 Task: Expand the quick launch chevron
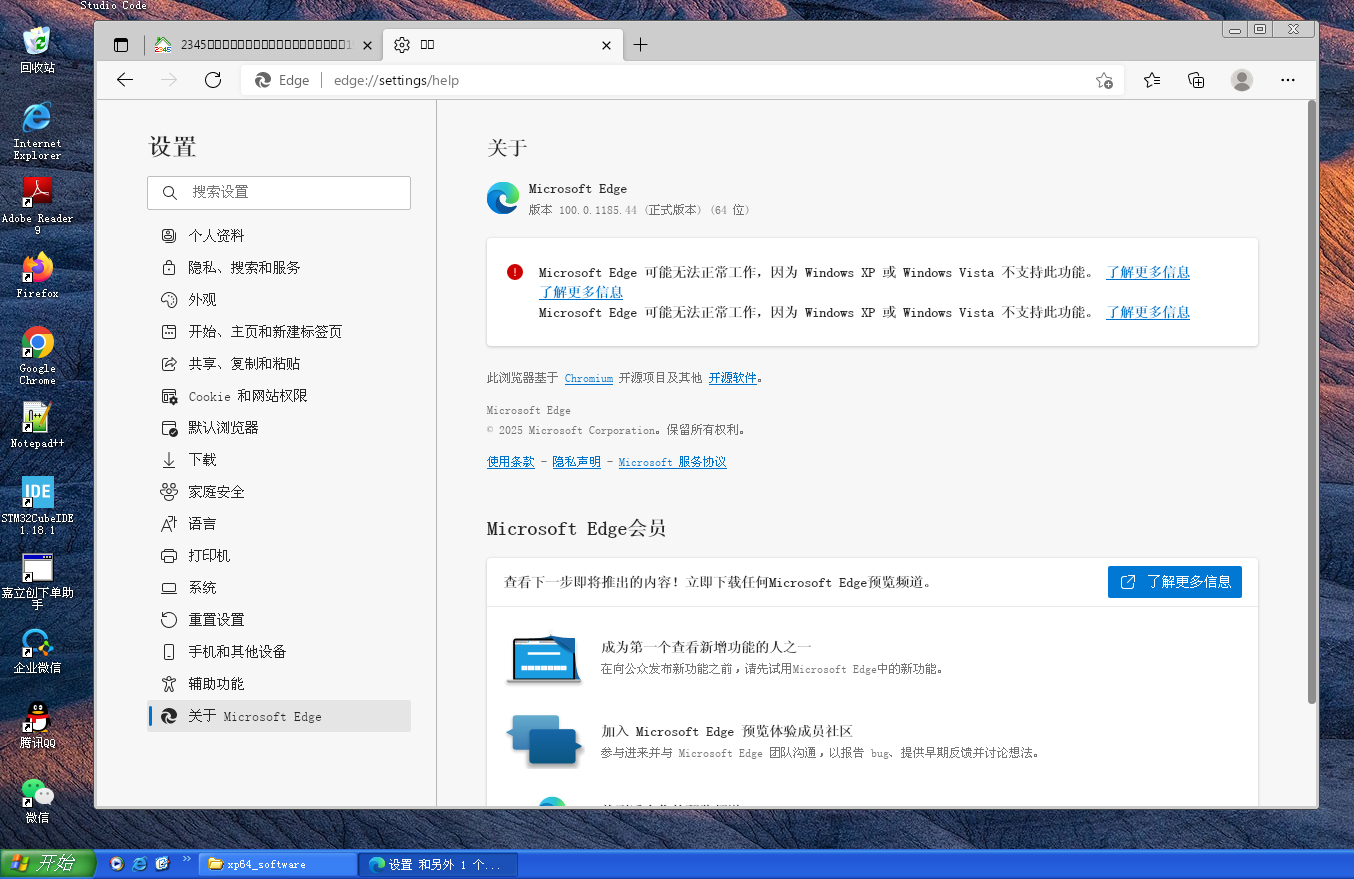[186, 859]
